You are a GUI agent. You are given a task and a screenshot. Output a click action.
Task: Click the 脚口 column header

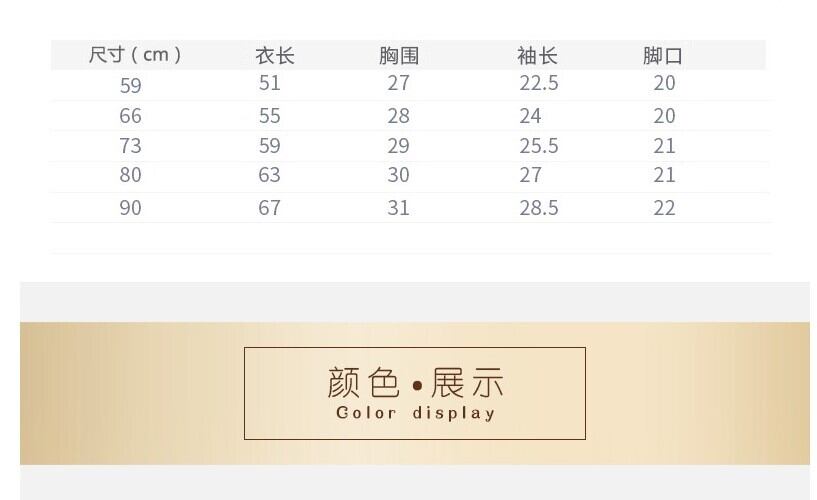click(x=662, y=56)
